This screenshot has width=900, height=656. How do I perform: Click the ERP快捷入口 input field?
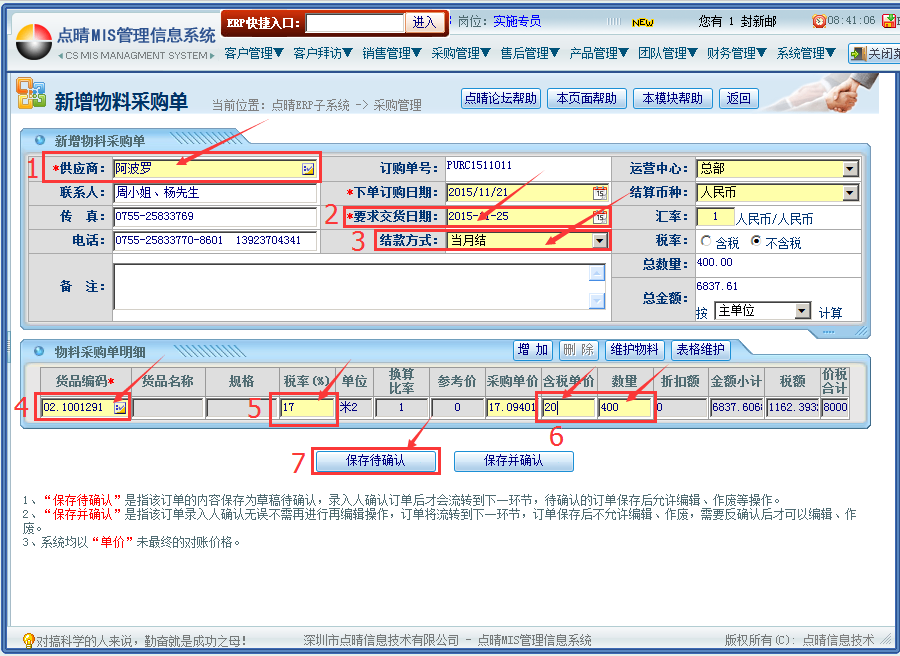pos(355,22)
